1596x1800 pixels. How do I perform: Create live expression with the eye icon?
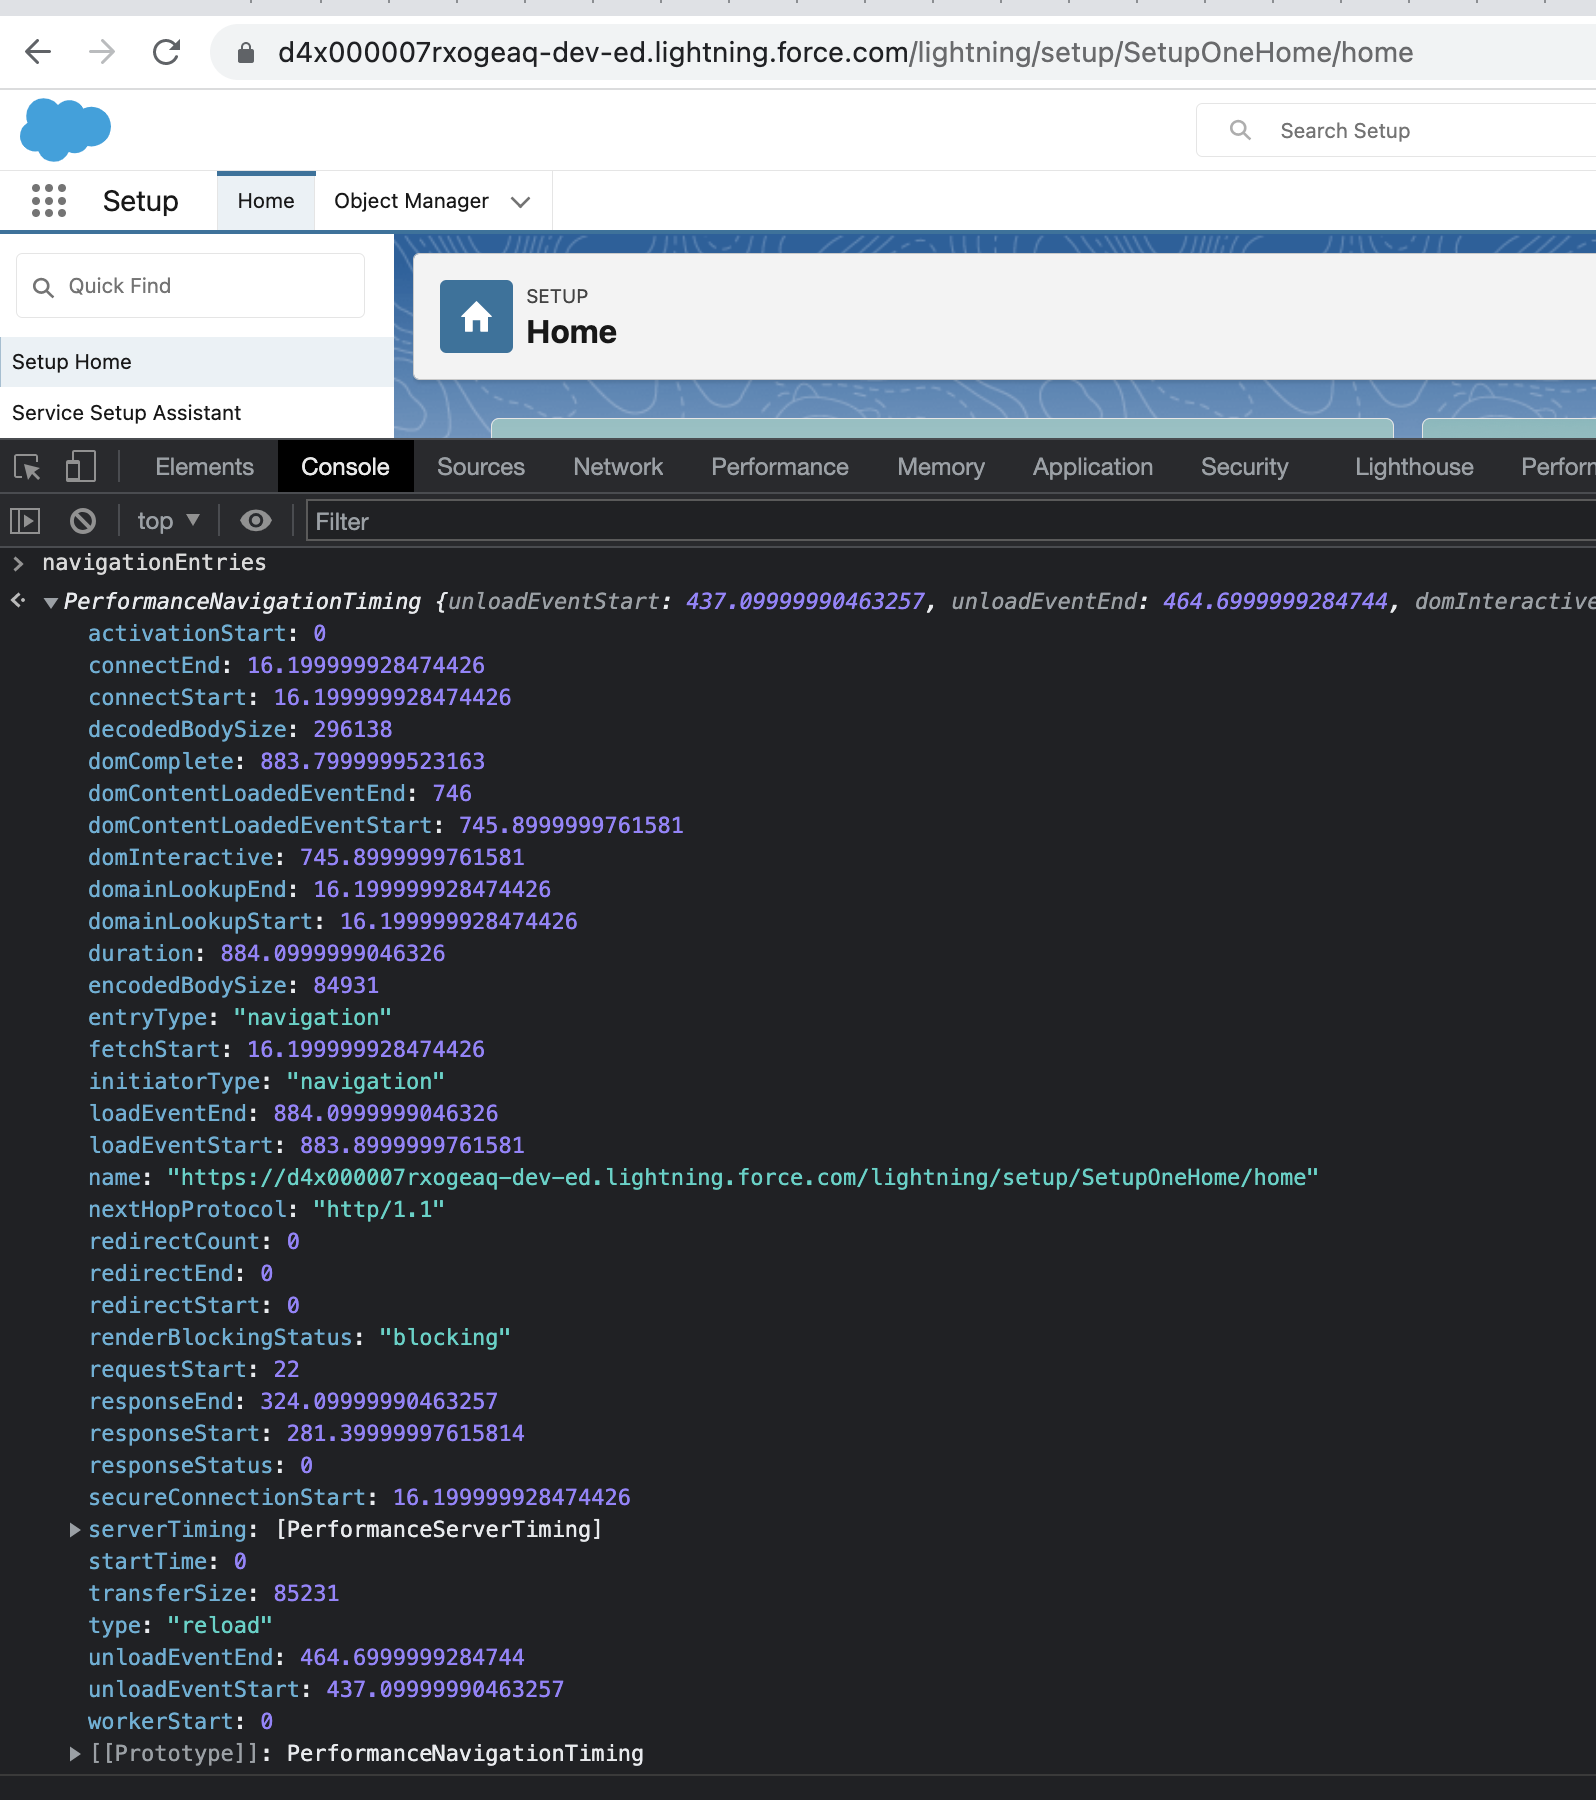(256, 521)
